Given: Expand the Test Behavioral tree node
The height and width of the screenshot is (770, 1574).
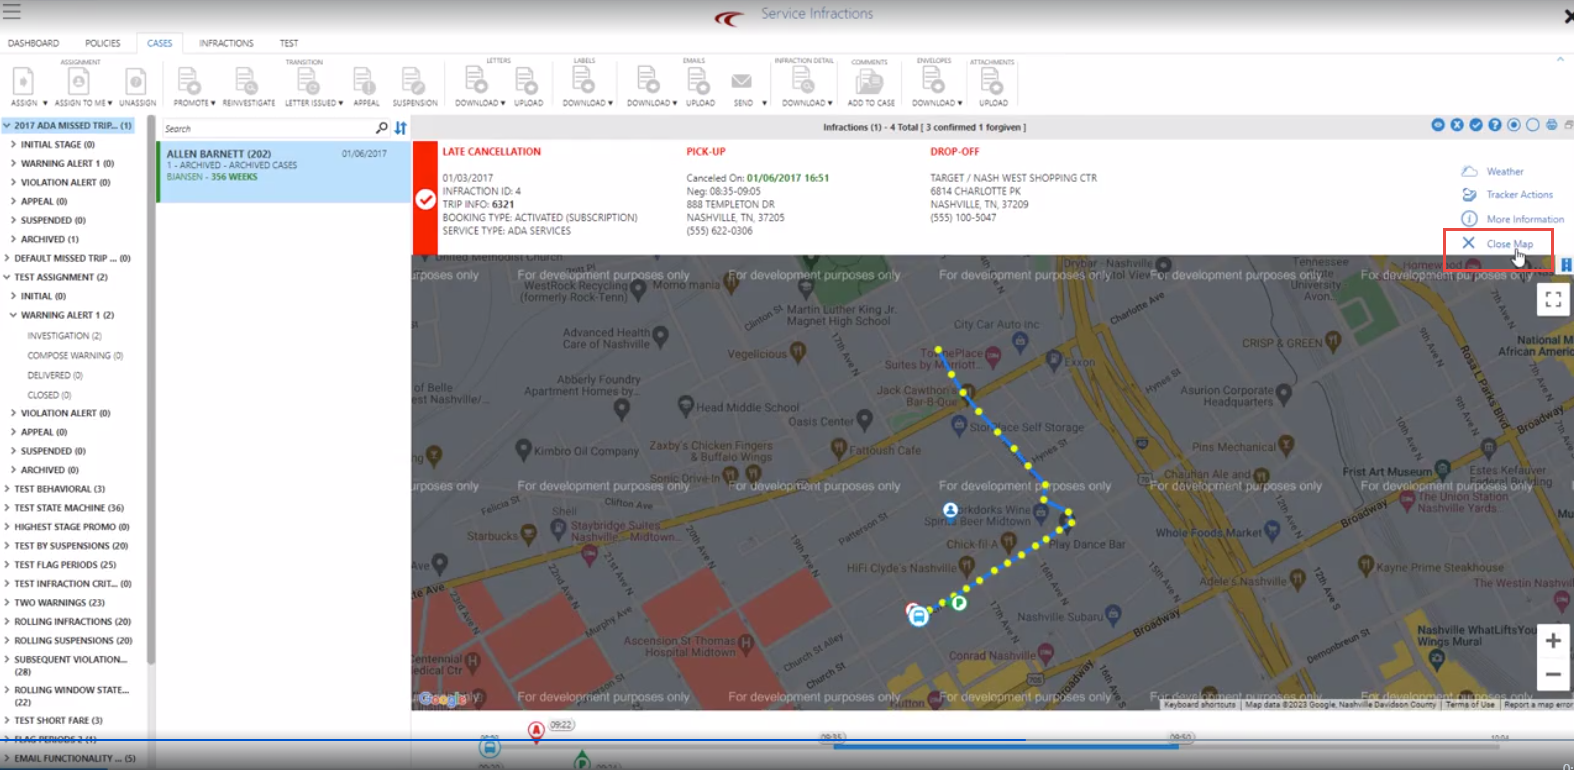Looking at the screenshot, I should pyautogui.click(x=7, y=489).
